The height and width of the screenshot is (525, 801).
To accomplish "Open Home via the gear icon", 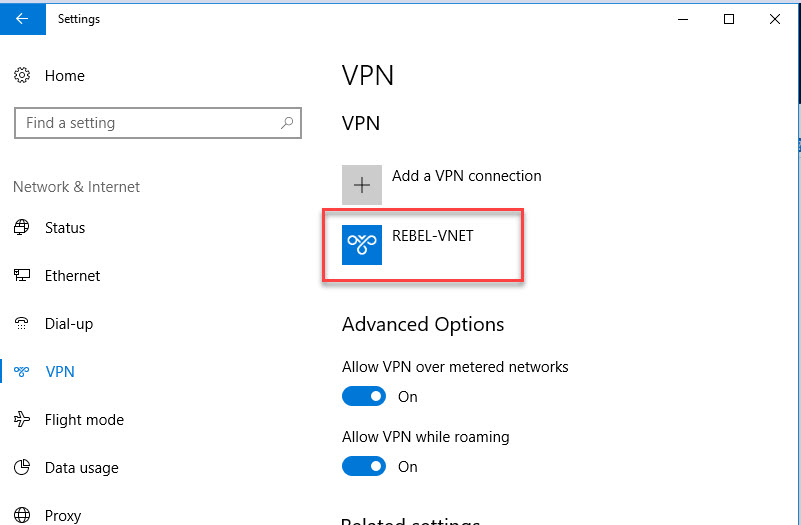I will tap(21, 76).
